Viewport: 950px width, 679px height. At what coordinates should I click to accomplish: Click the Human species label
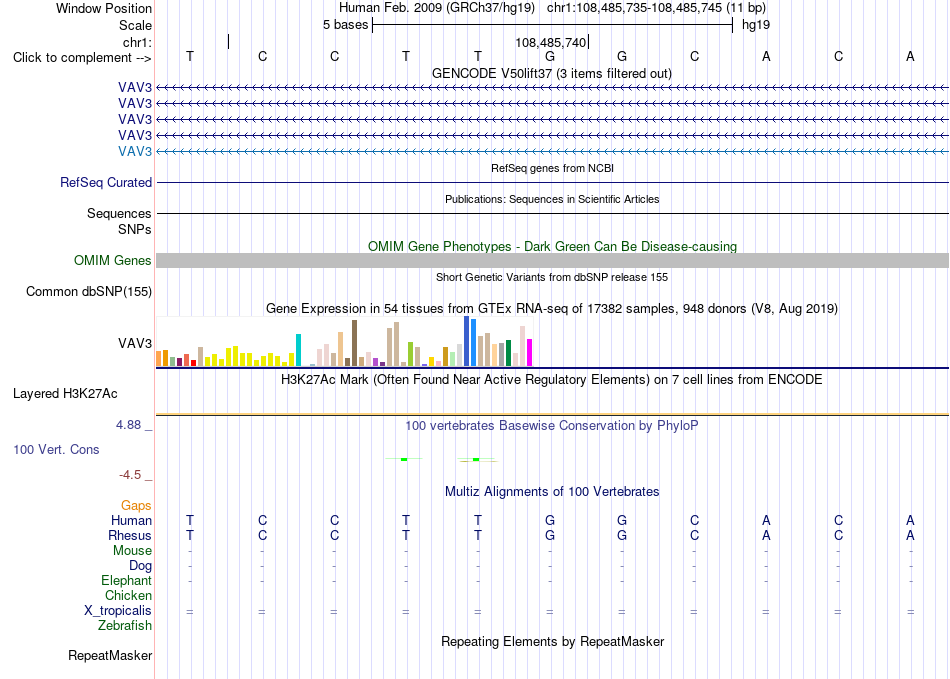point(131,520)
